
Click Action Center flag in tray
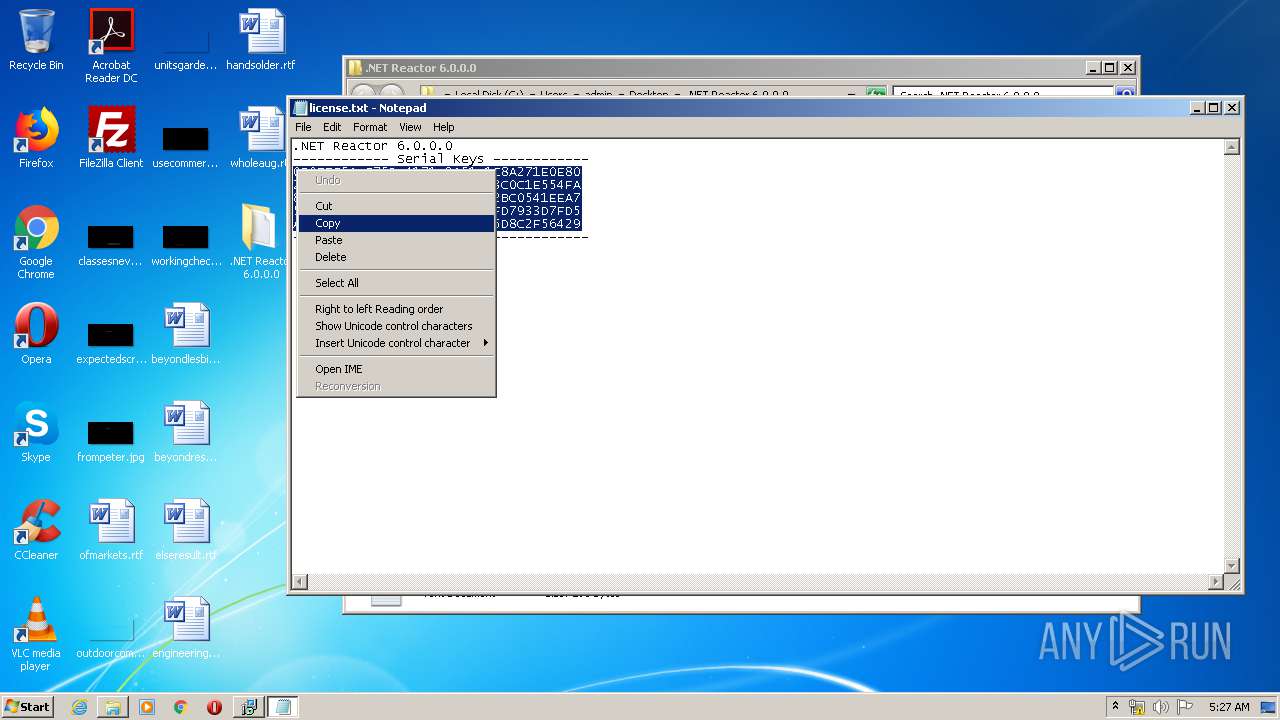click(x=1185, y=707)
